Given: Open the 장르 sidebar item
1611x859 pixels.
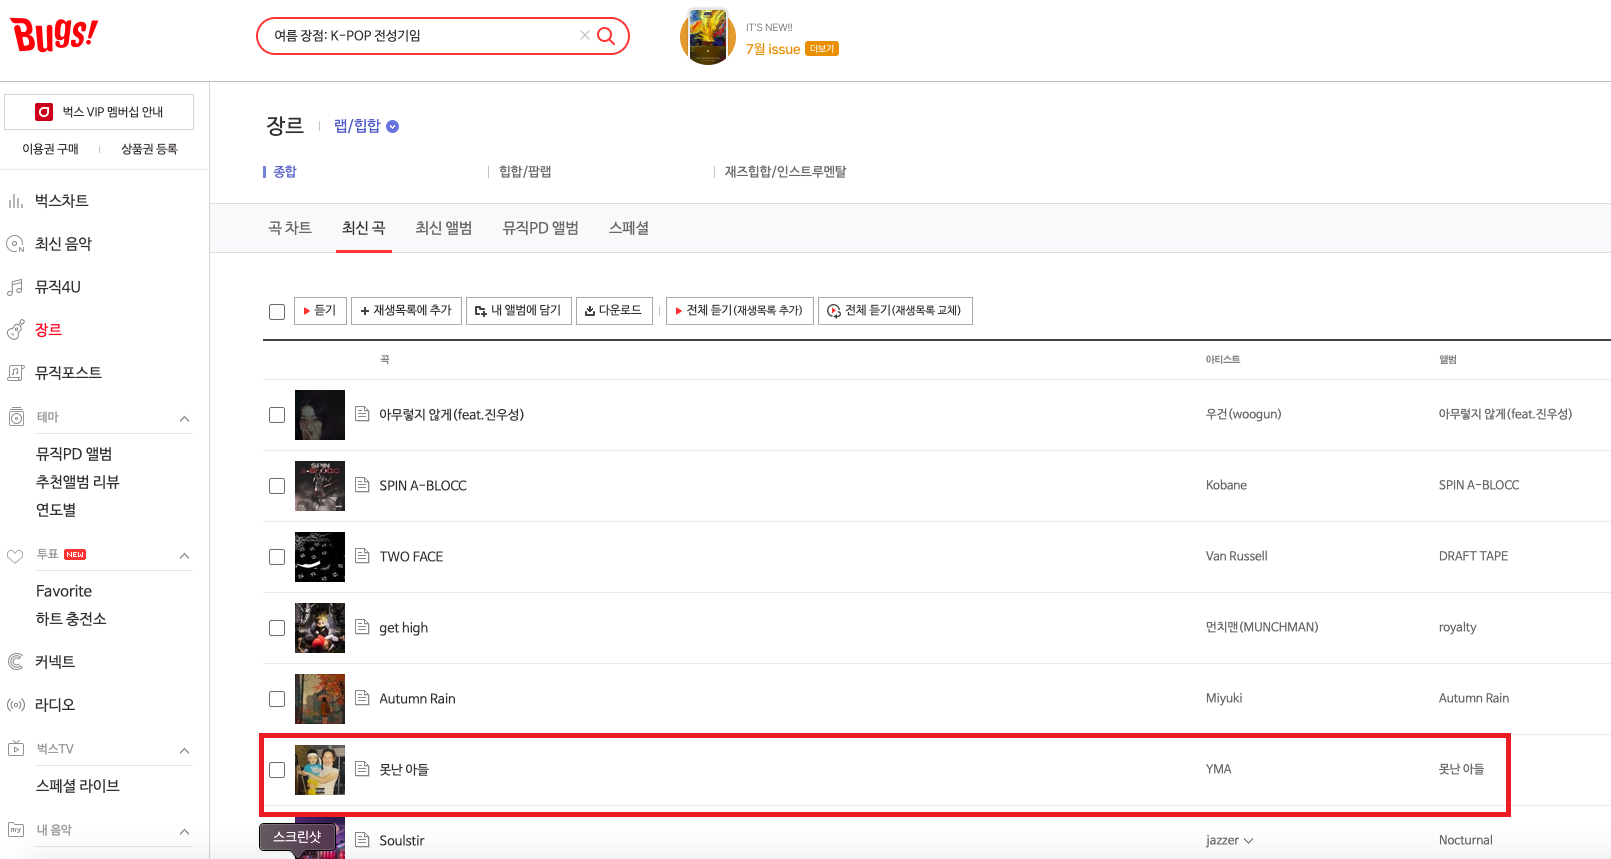Looking at the screenshot, I should pyautogui.click(x=48, y=330).
